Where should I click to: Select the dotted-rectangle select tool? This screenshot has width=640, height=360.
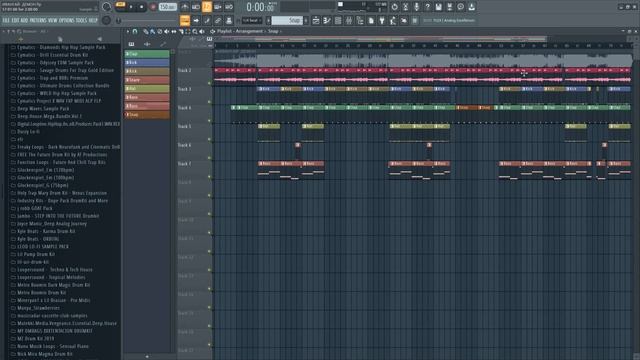point(188,31)
